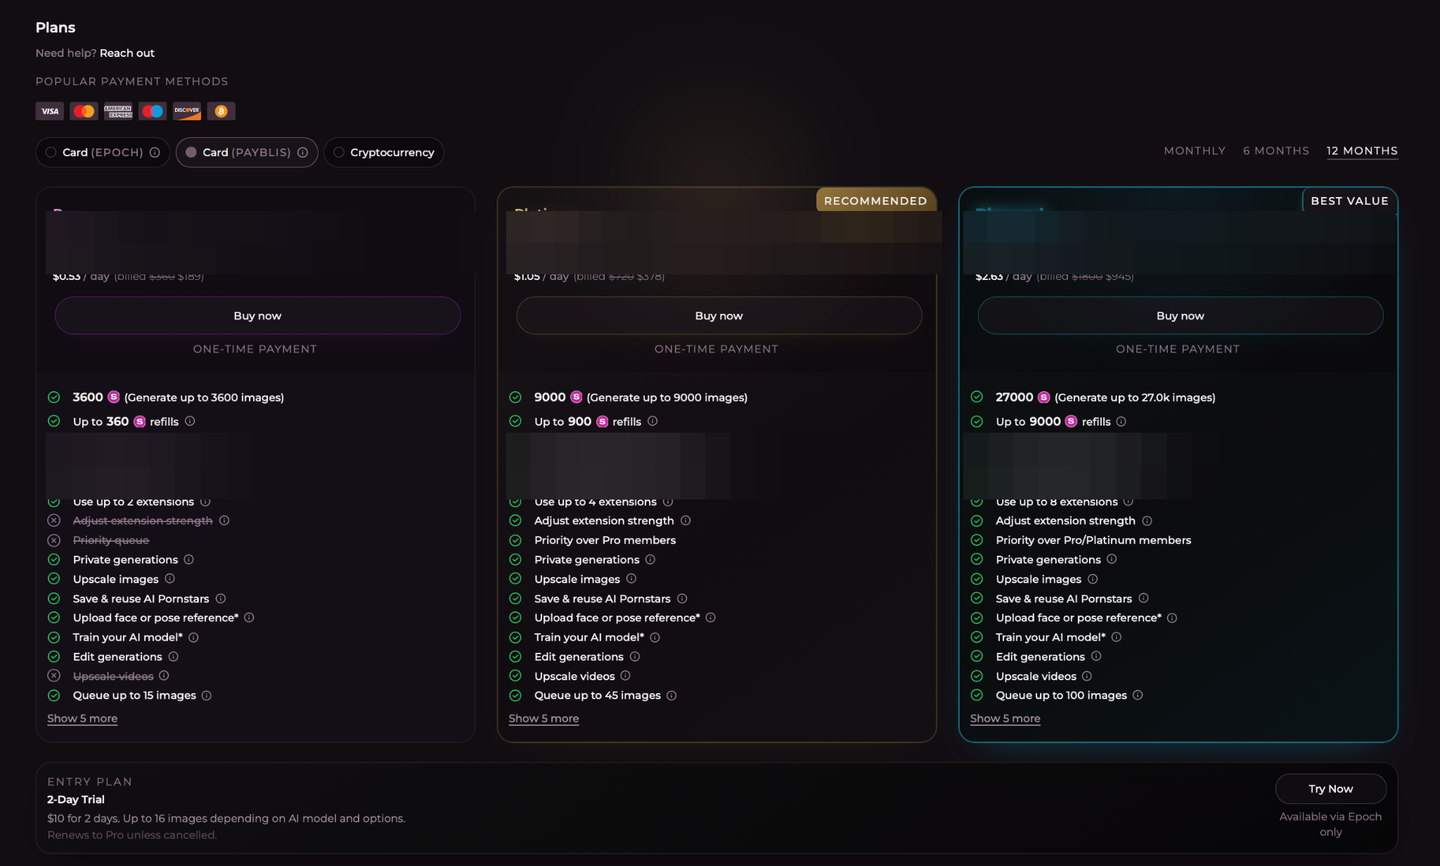Open info for Use up to 4 extensions

point(668,501)
